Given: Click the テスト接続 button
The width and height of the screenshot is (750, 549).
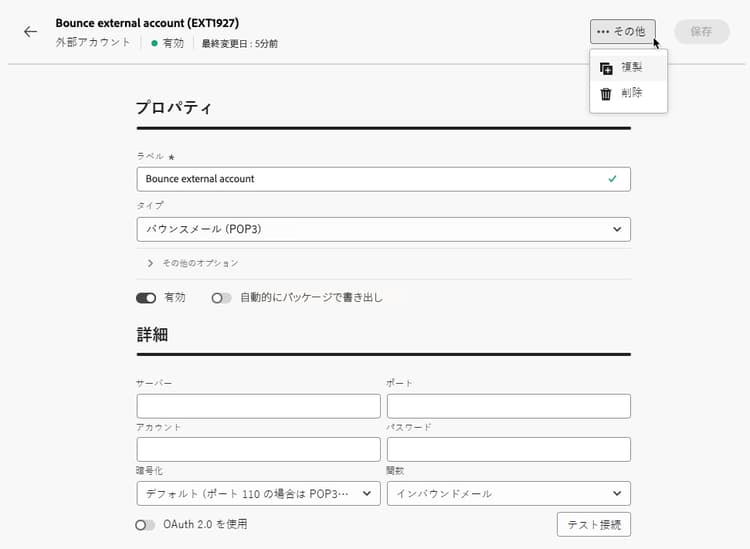Looking at the screenshot, I should (x=594, y=525).
